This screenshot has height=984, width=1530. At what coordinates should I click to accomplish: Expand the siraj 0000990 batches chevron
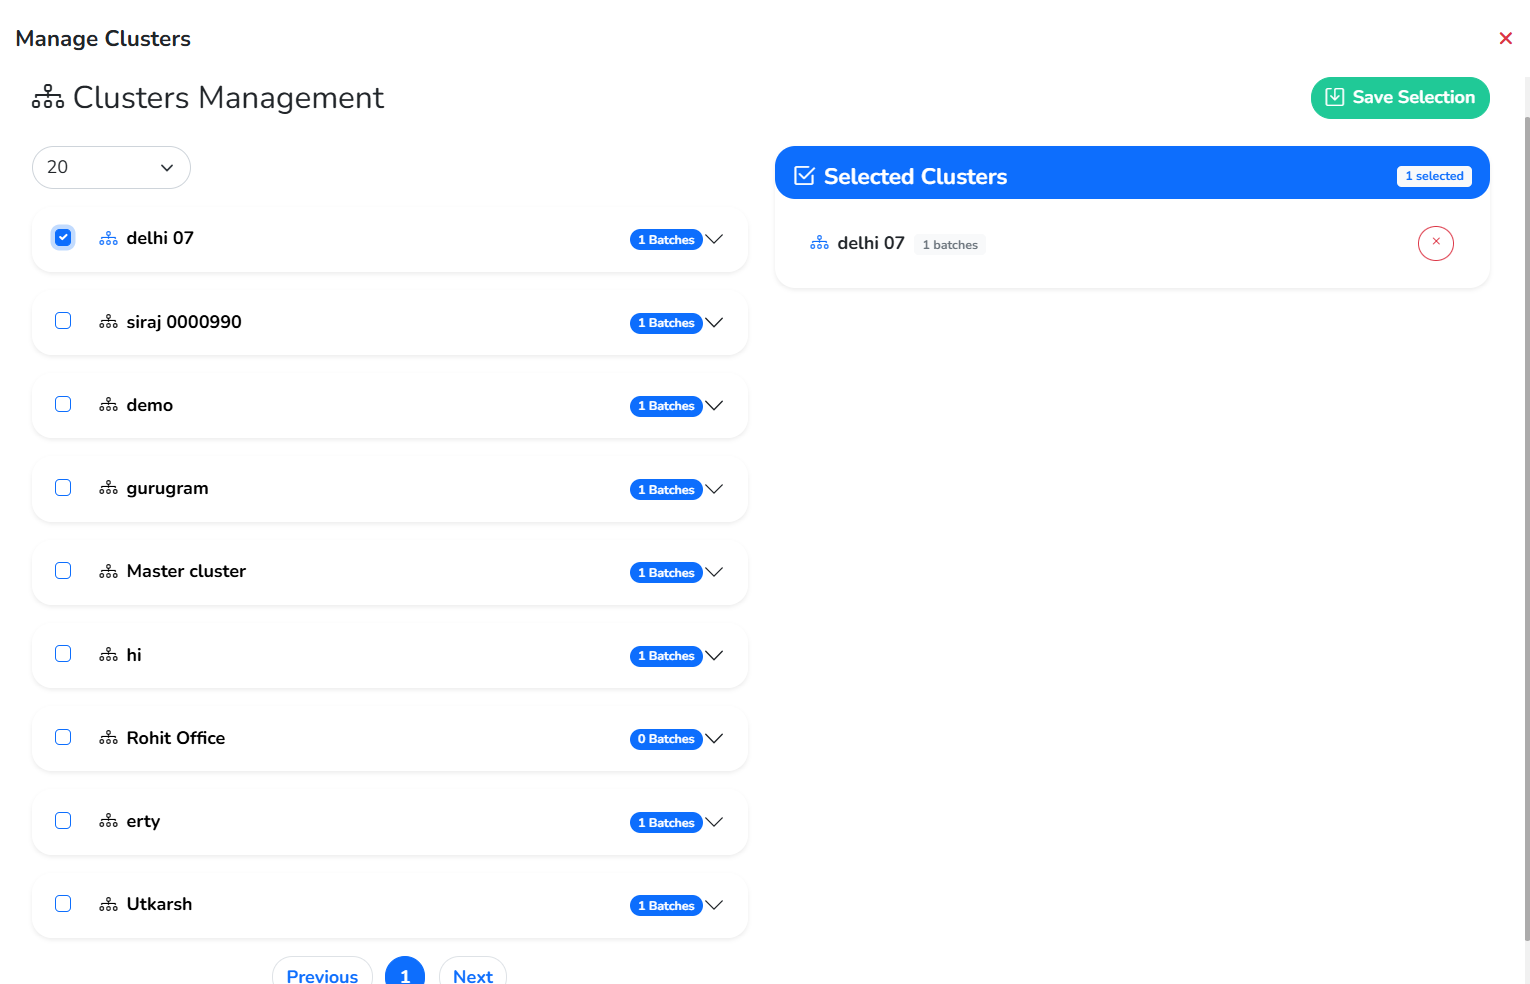pyautogui.click(x=714, y=322)
